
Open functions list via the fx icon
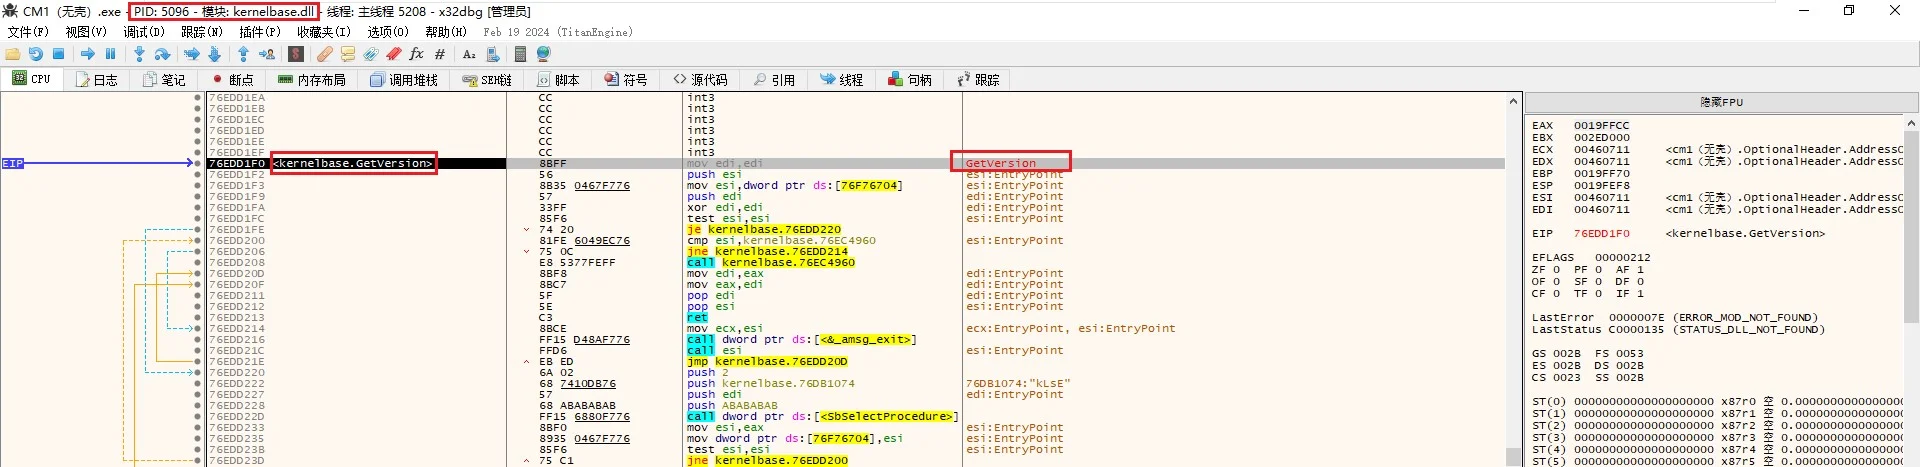click(416, 54)
